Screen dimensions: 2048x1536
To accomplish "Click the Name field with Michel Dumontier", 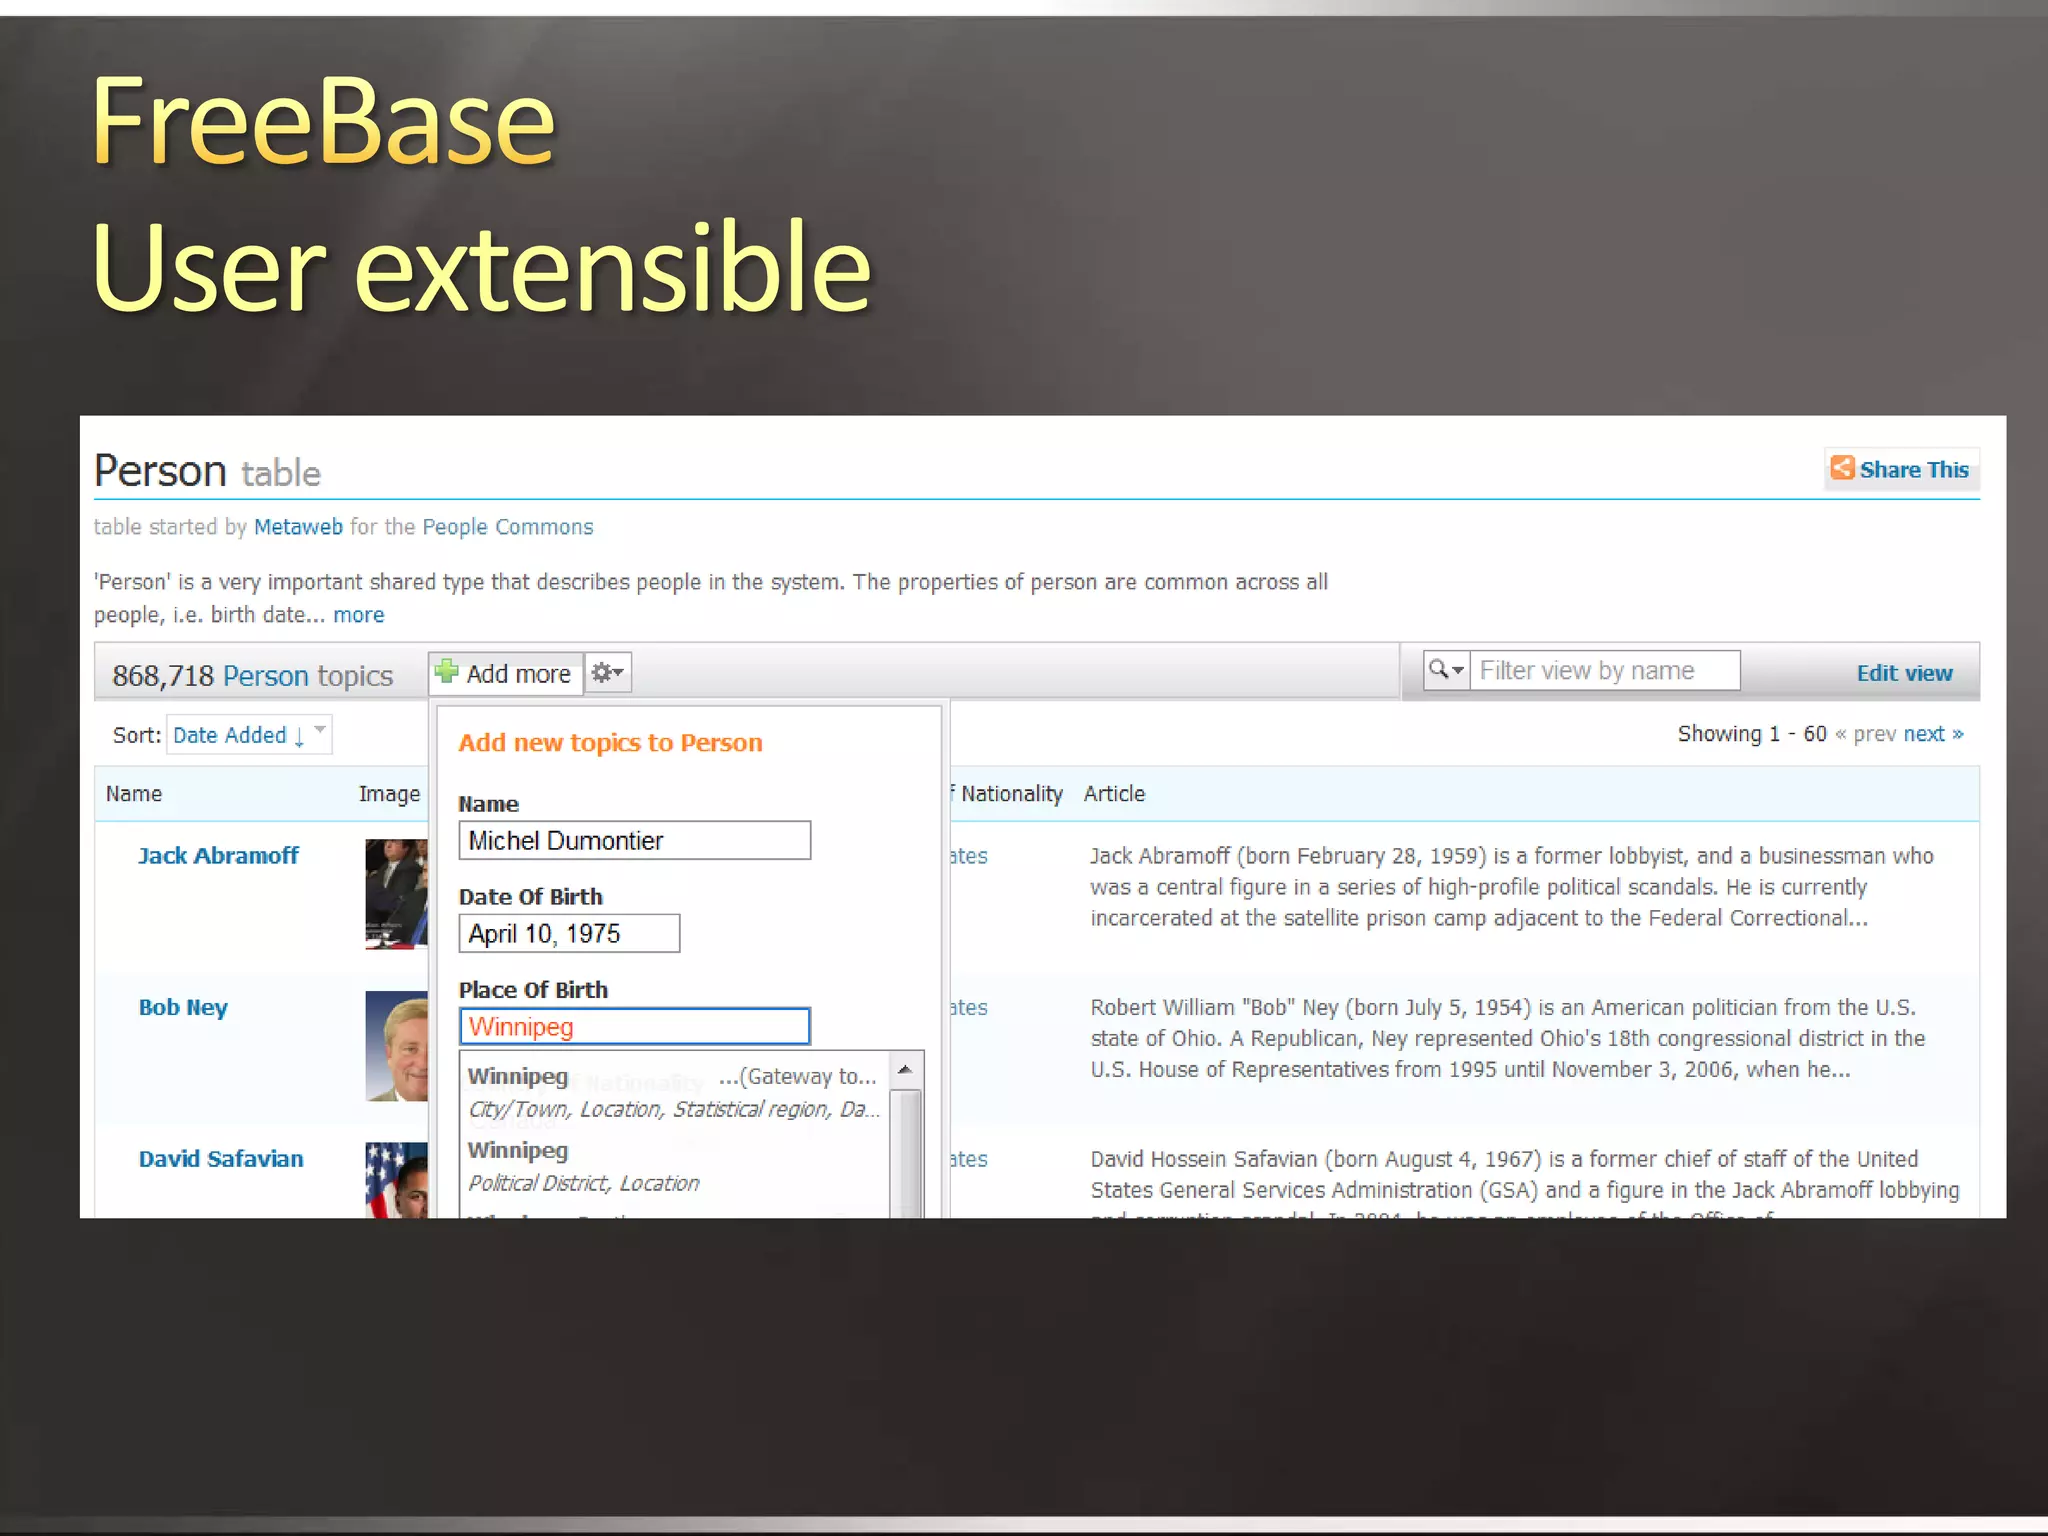I will (634, 840).
